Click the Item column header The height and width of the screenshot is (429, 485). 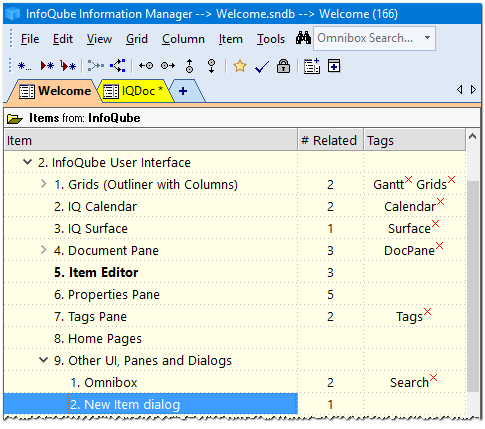pos(151,140)
